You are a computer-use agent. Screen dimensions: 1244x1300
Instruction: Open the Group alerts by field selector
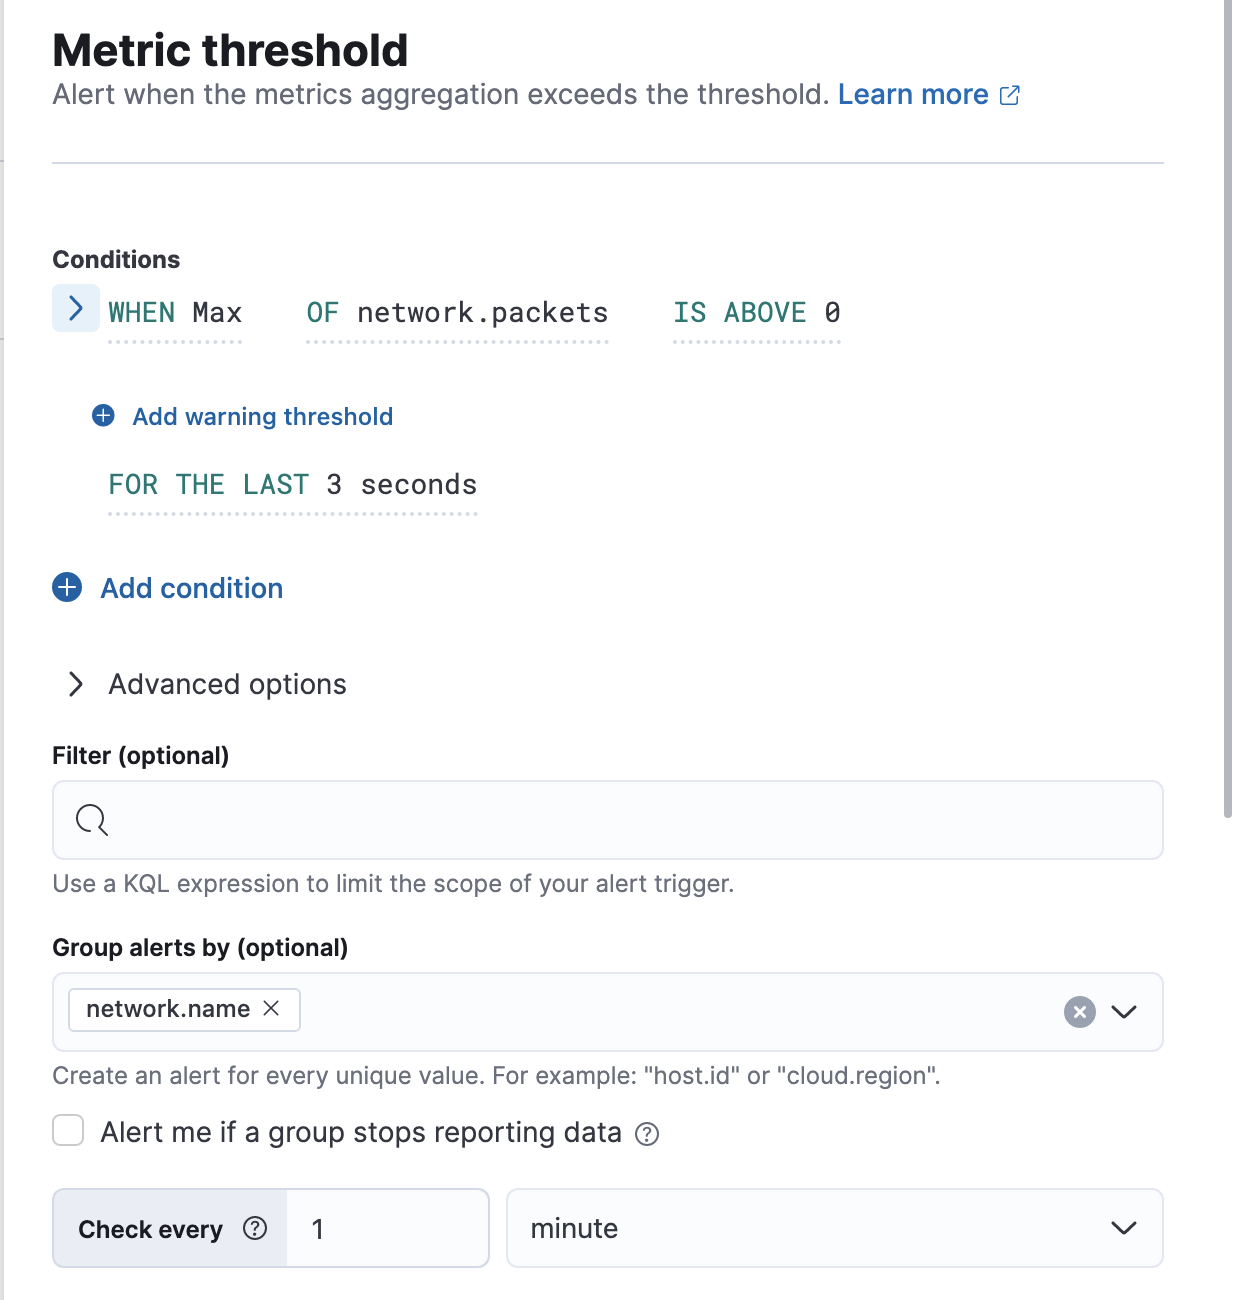(1124, 1012)
